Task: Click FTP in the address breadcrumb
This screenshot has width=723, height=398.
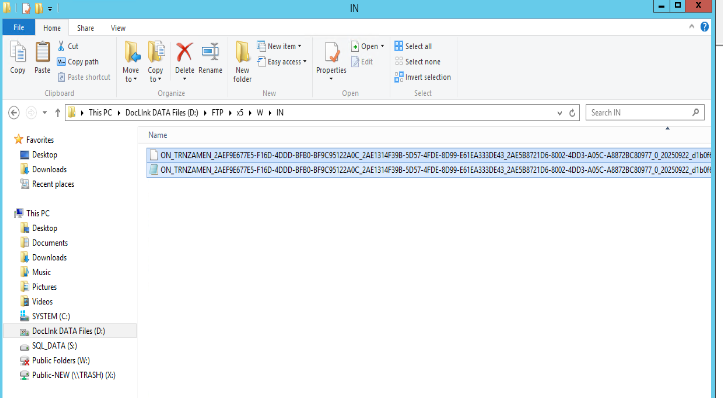Action: pyautogui.click(x=217, y=113)
